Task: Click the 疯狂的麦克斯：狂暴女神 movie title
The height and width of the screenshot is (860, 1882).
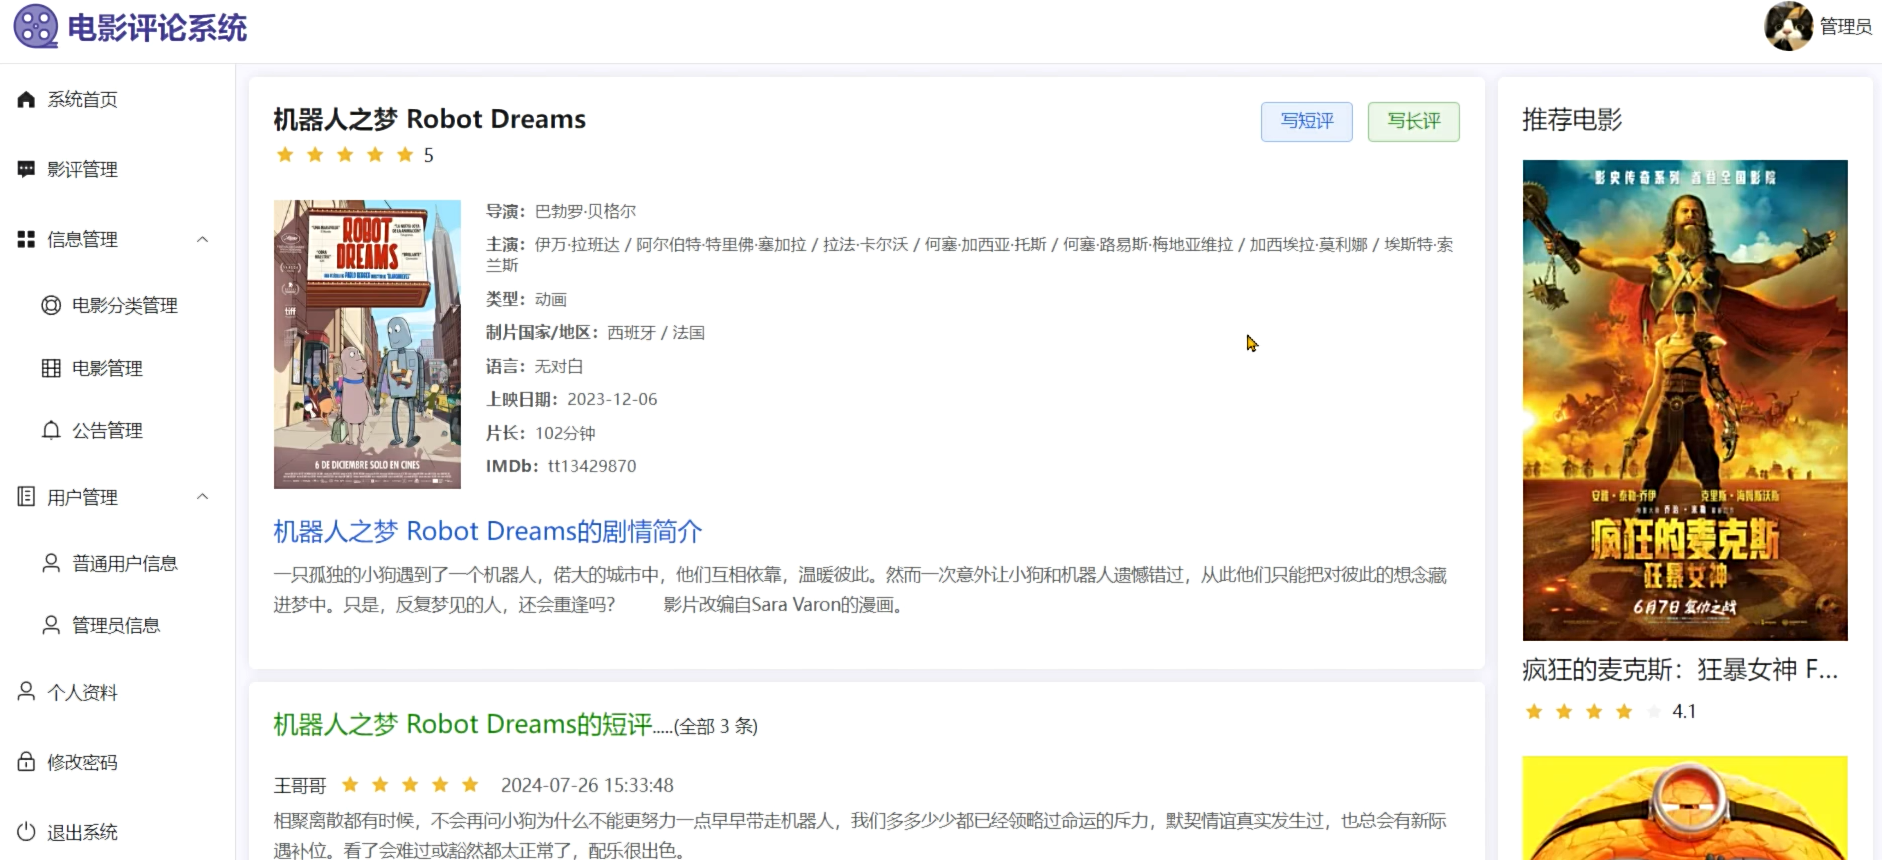Action: click(1680, 669)
